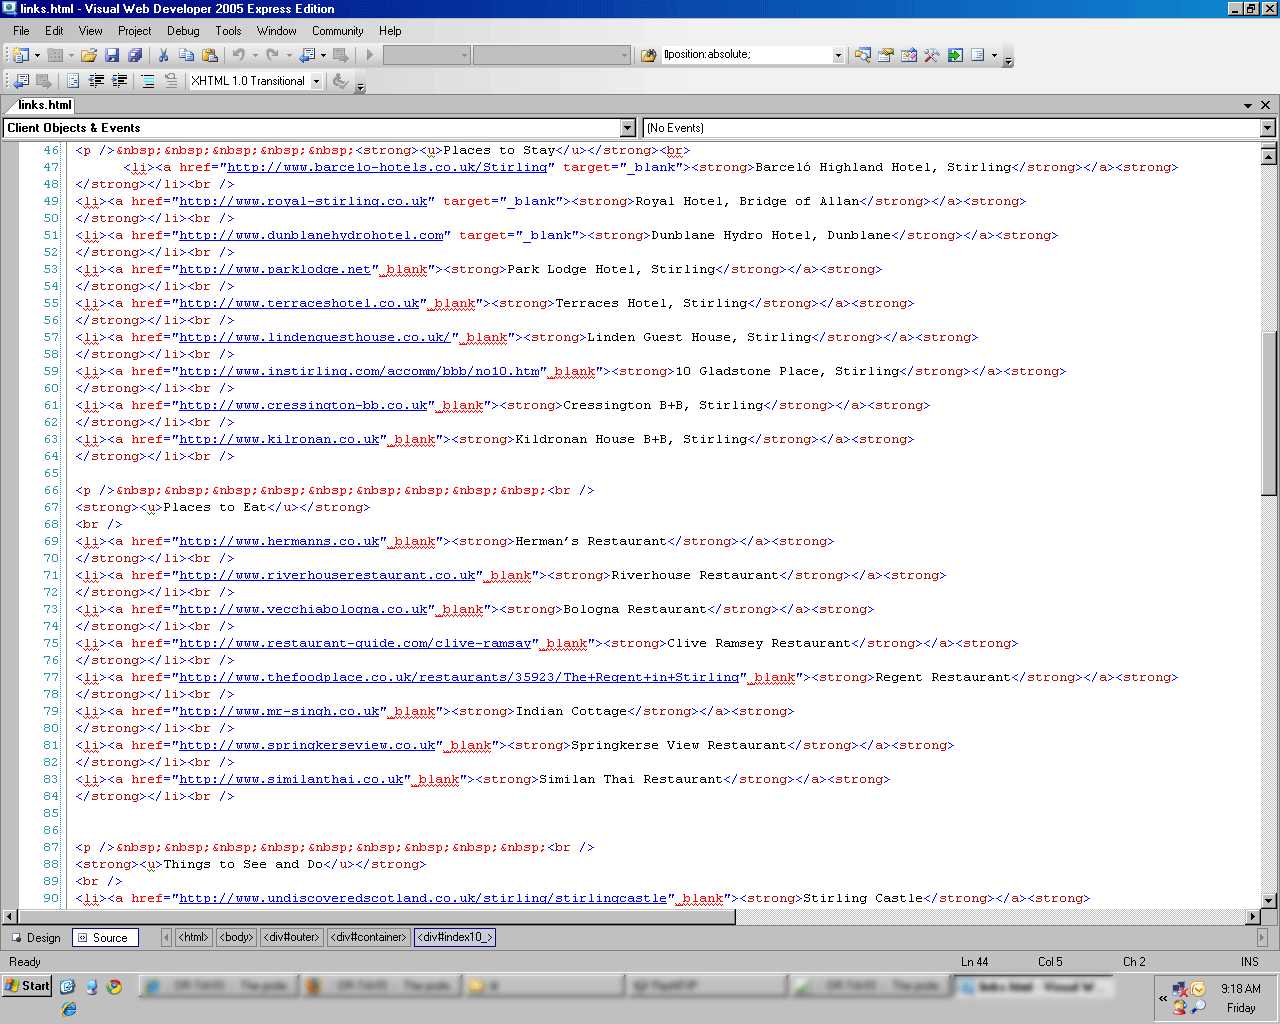Click the Increase Indent icon

tap(119, 81)
